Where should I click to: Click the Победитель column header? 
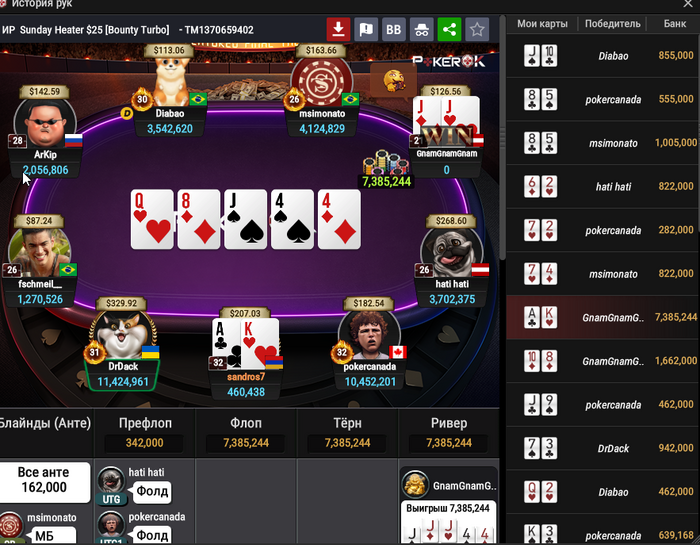[x=612, y=24]
